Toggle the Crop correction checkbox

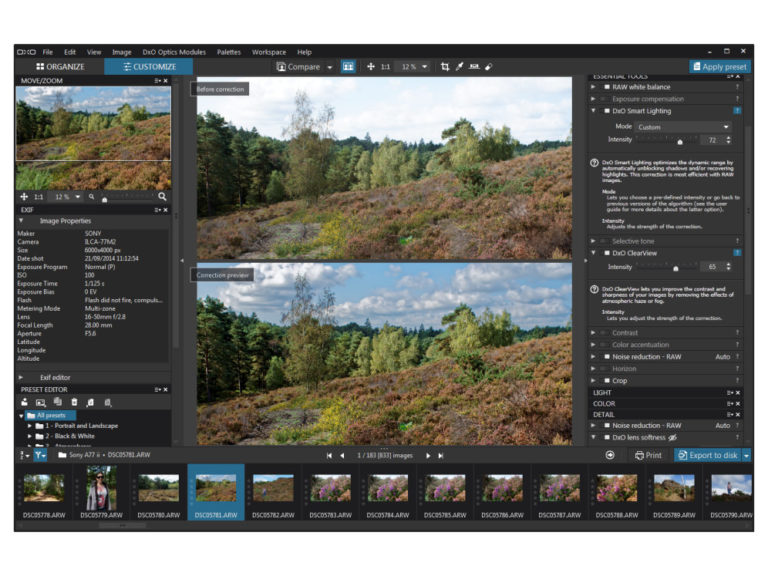tap(607, 381)
